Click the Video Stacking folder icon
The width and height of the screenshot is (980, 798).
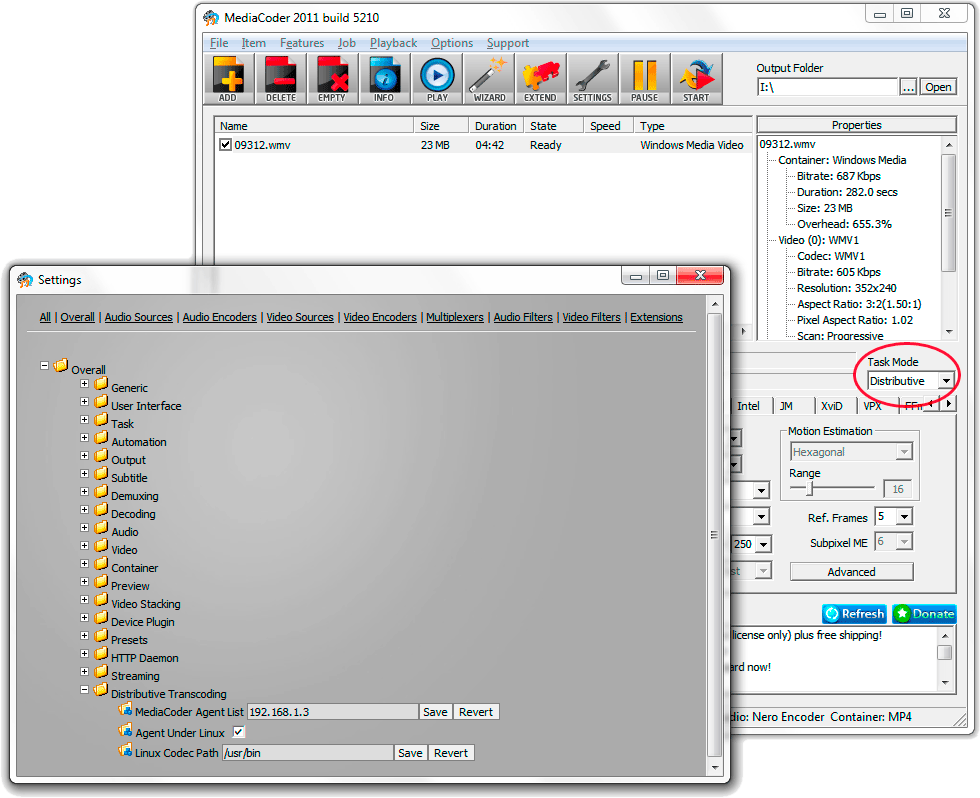coord(101,599)
